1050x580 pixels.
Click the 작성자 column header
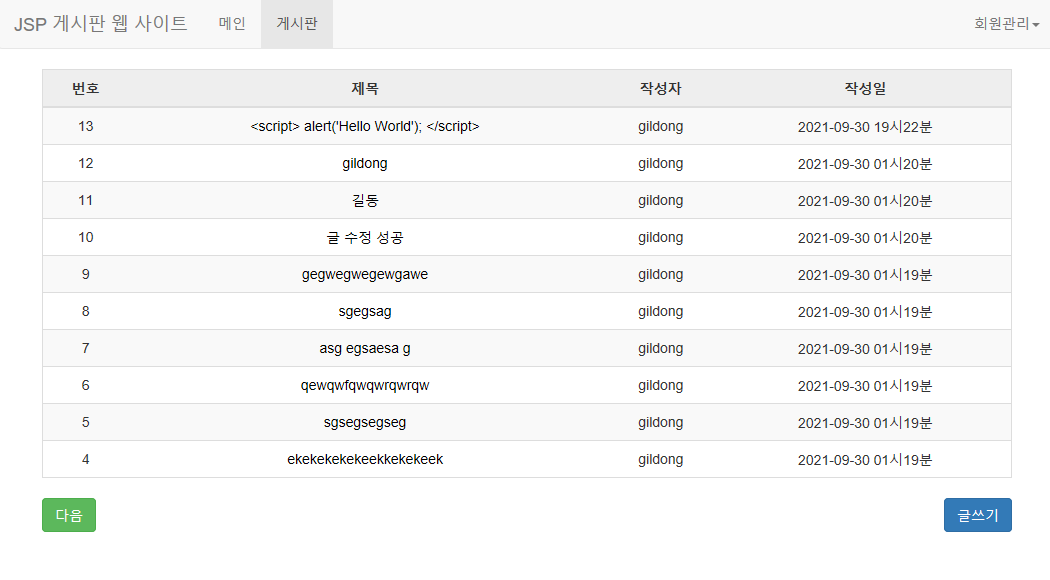coord(660,88)
